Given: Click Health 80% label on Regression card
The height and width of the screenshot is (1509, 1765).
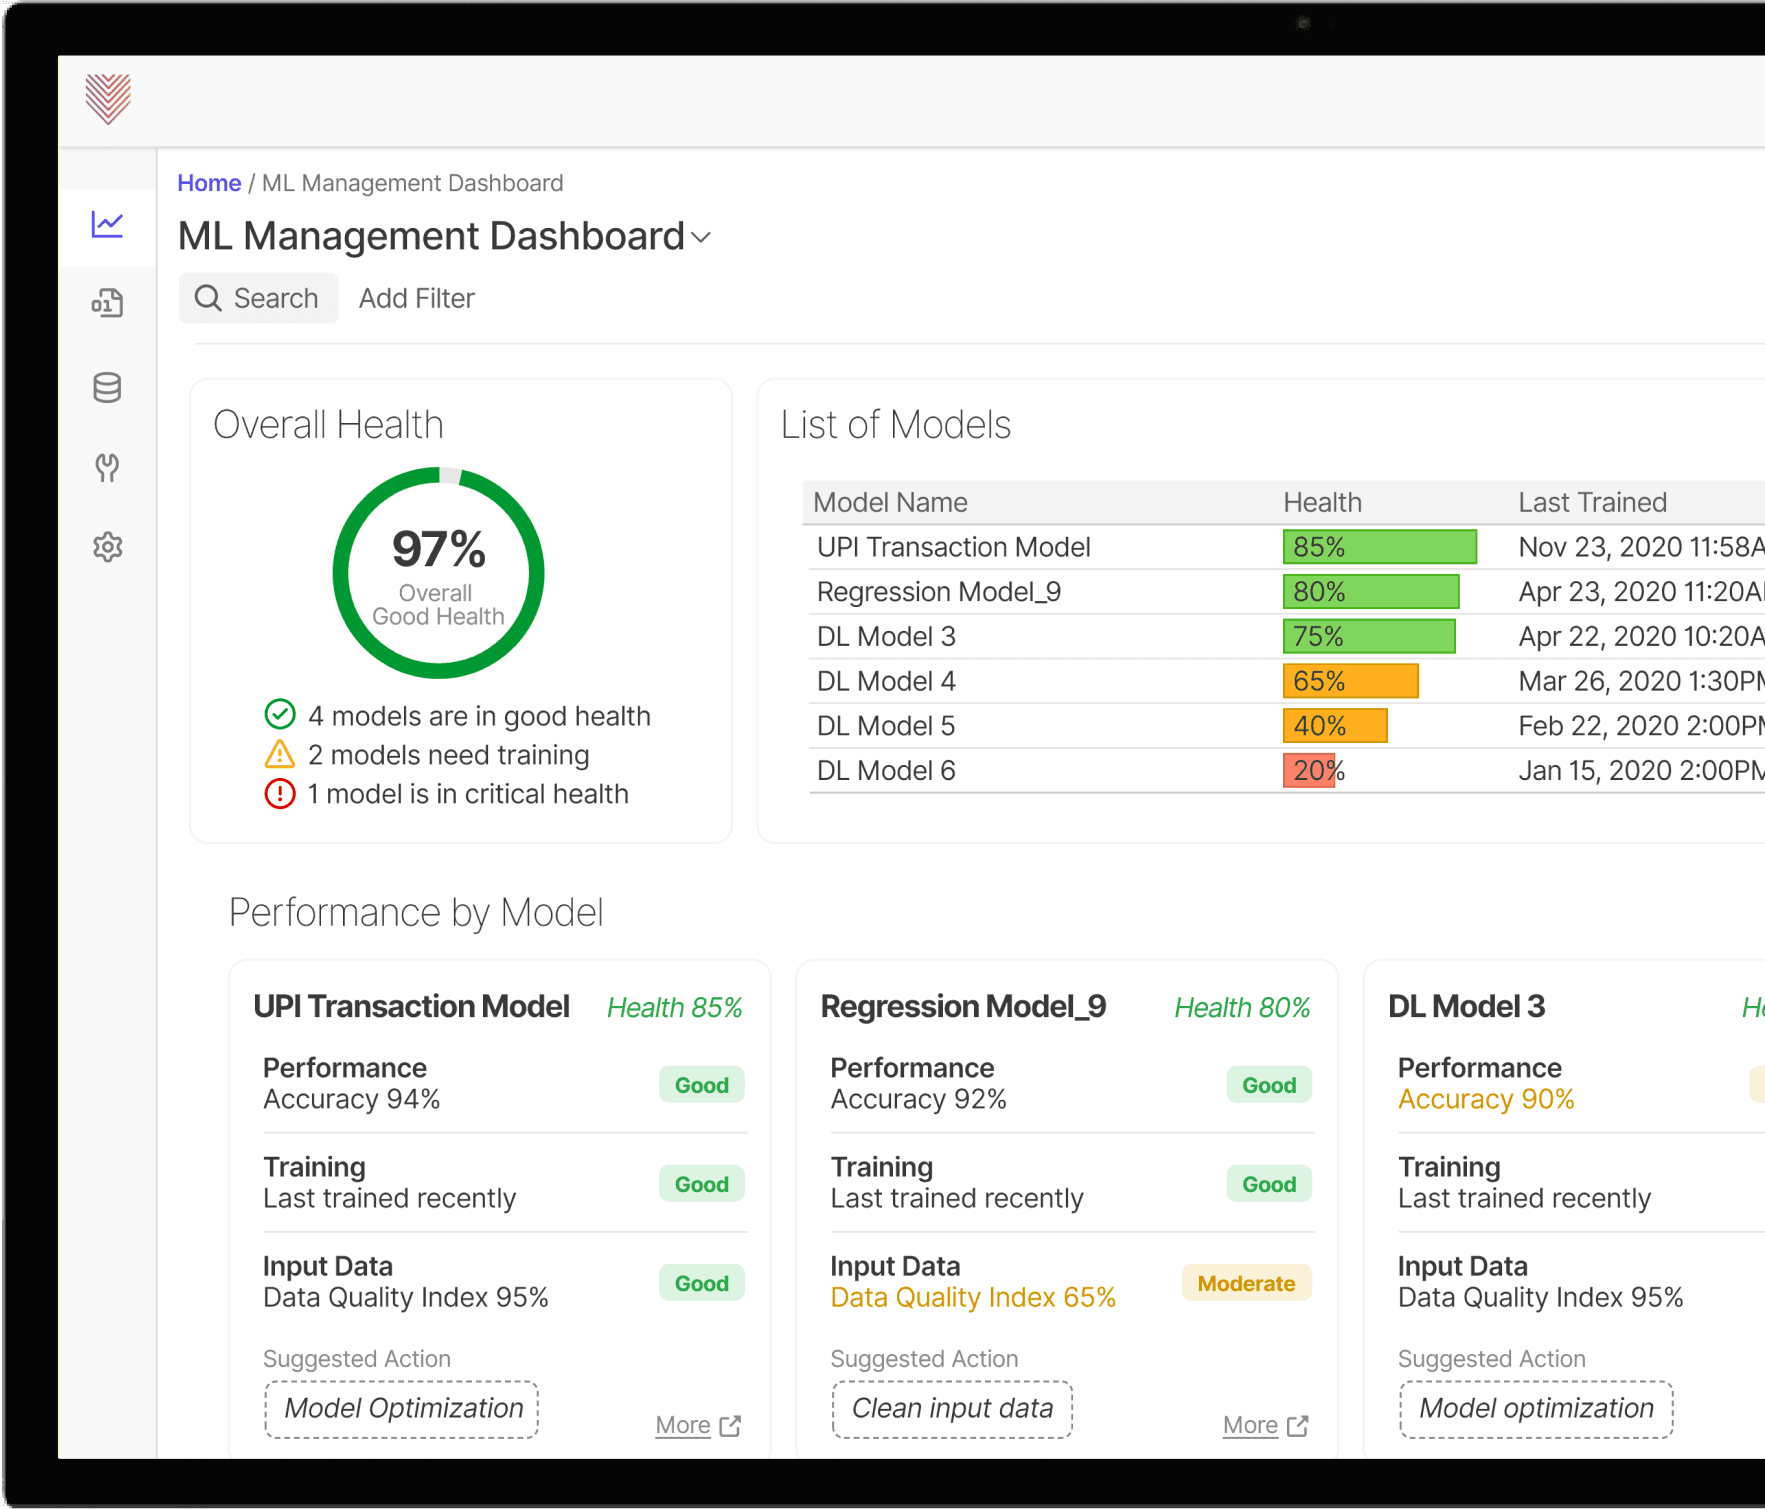Looking at the screenshot, I should tap(1242, 1007).
